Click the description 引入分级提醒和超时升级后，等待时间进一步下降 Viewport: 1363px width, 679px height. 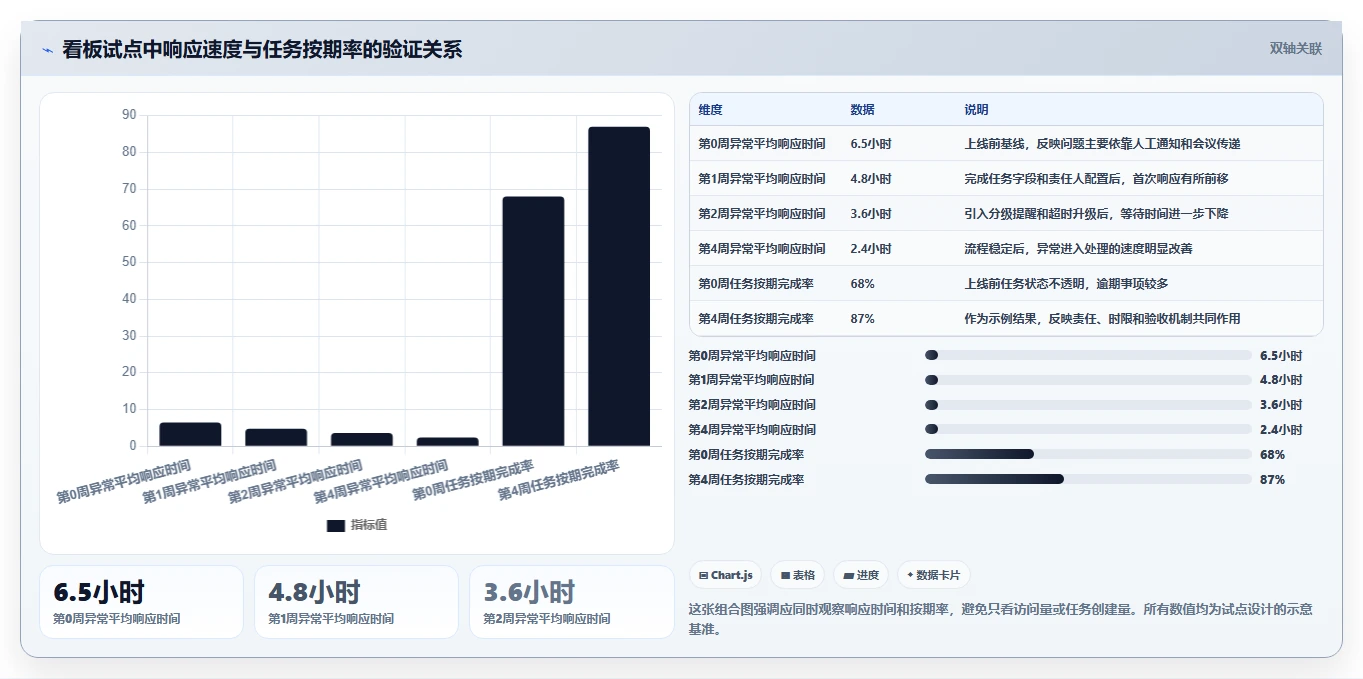click(1096, 214)
